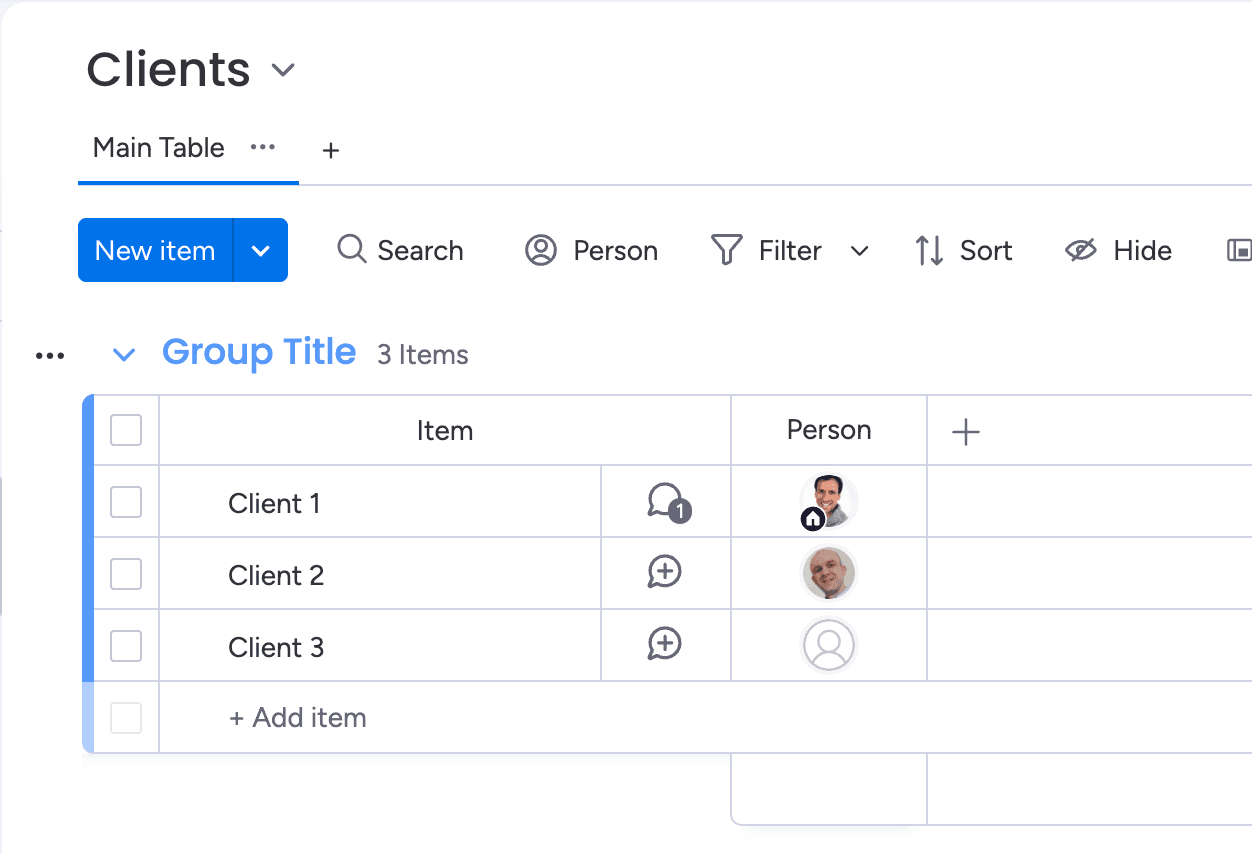This screenshot has width=1252, height=854.
Task: Click the Client 2 item name
Action: coord(276,575)
